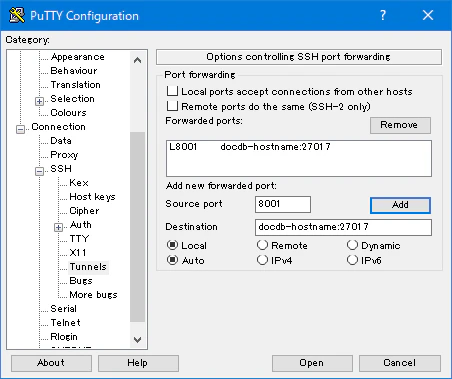Enable Local ports accept connections from other hosts
452x379 pixels.
[x=172, y=91]
